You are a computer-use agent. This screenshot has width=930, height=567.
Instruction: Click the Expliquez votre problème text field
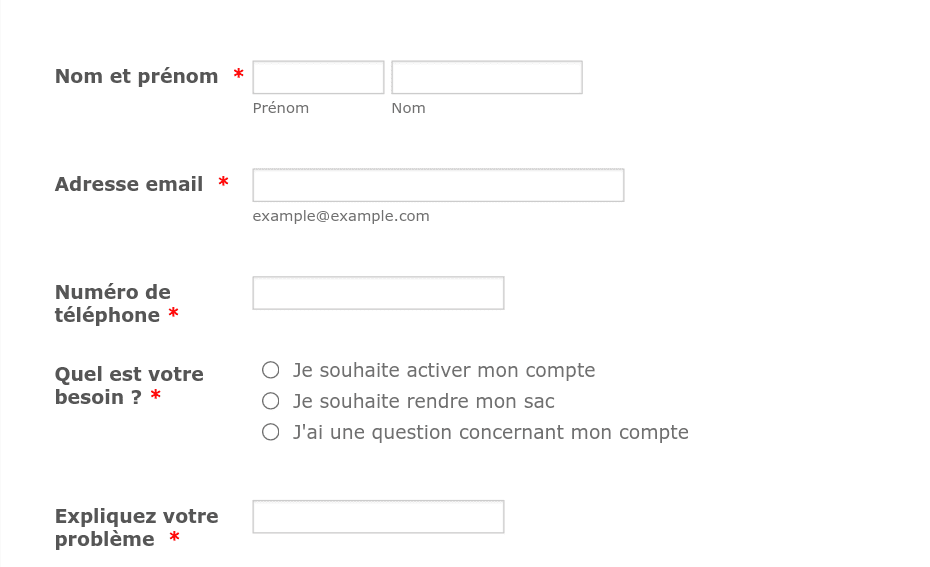click(x=378, y=517)
